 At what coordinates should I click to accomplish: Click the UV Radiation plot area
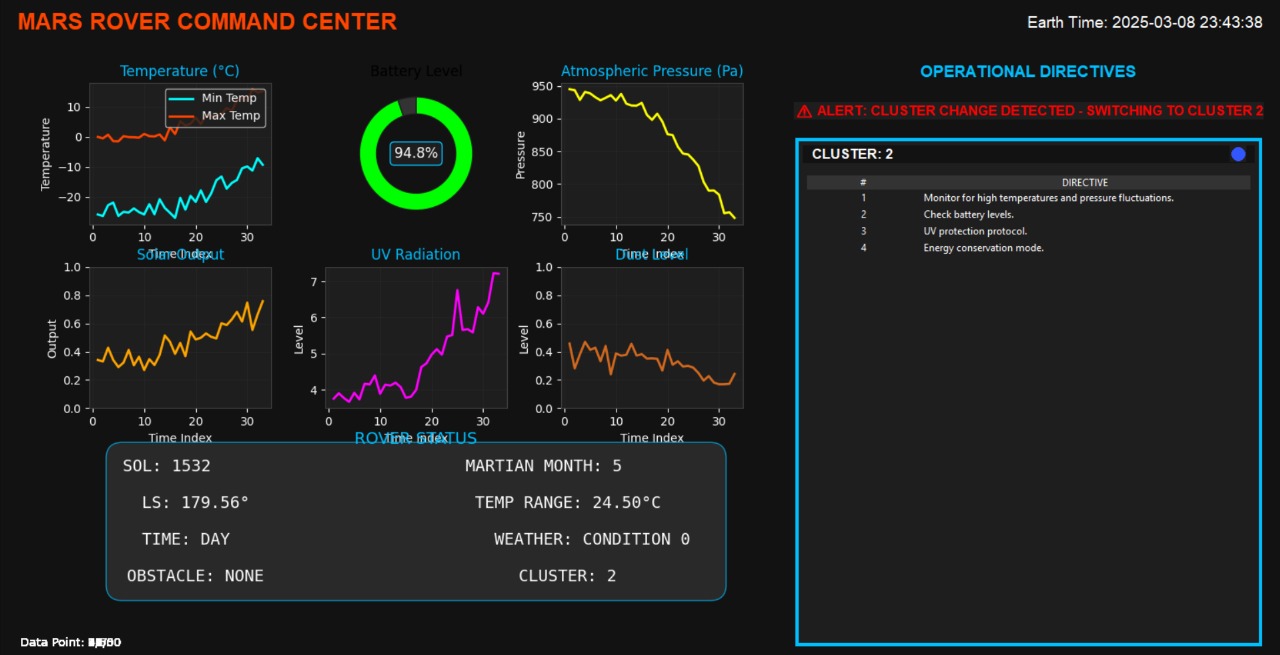(416, 337)
